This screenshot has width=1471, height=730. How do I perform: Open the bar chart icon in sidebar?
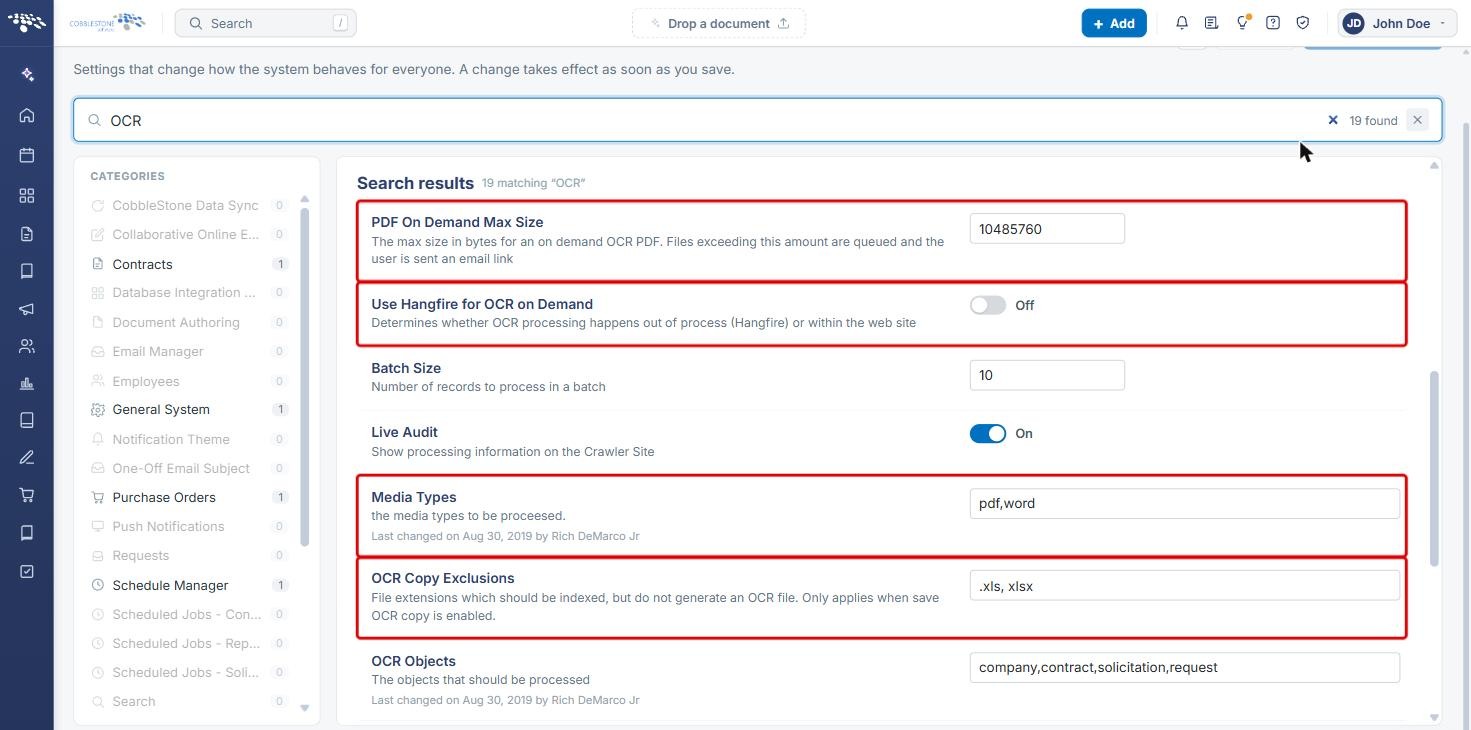pyautogui.click(x=27, y=383)
